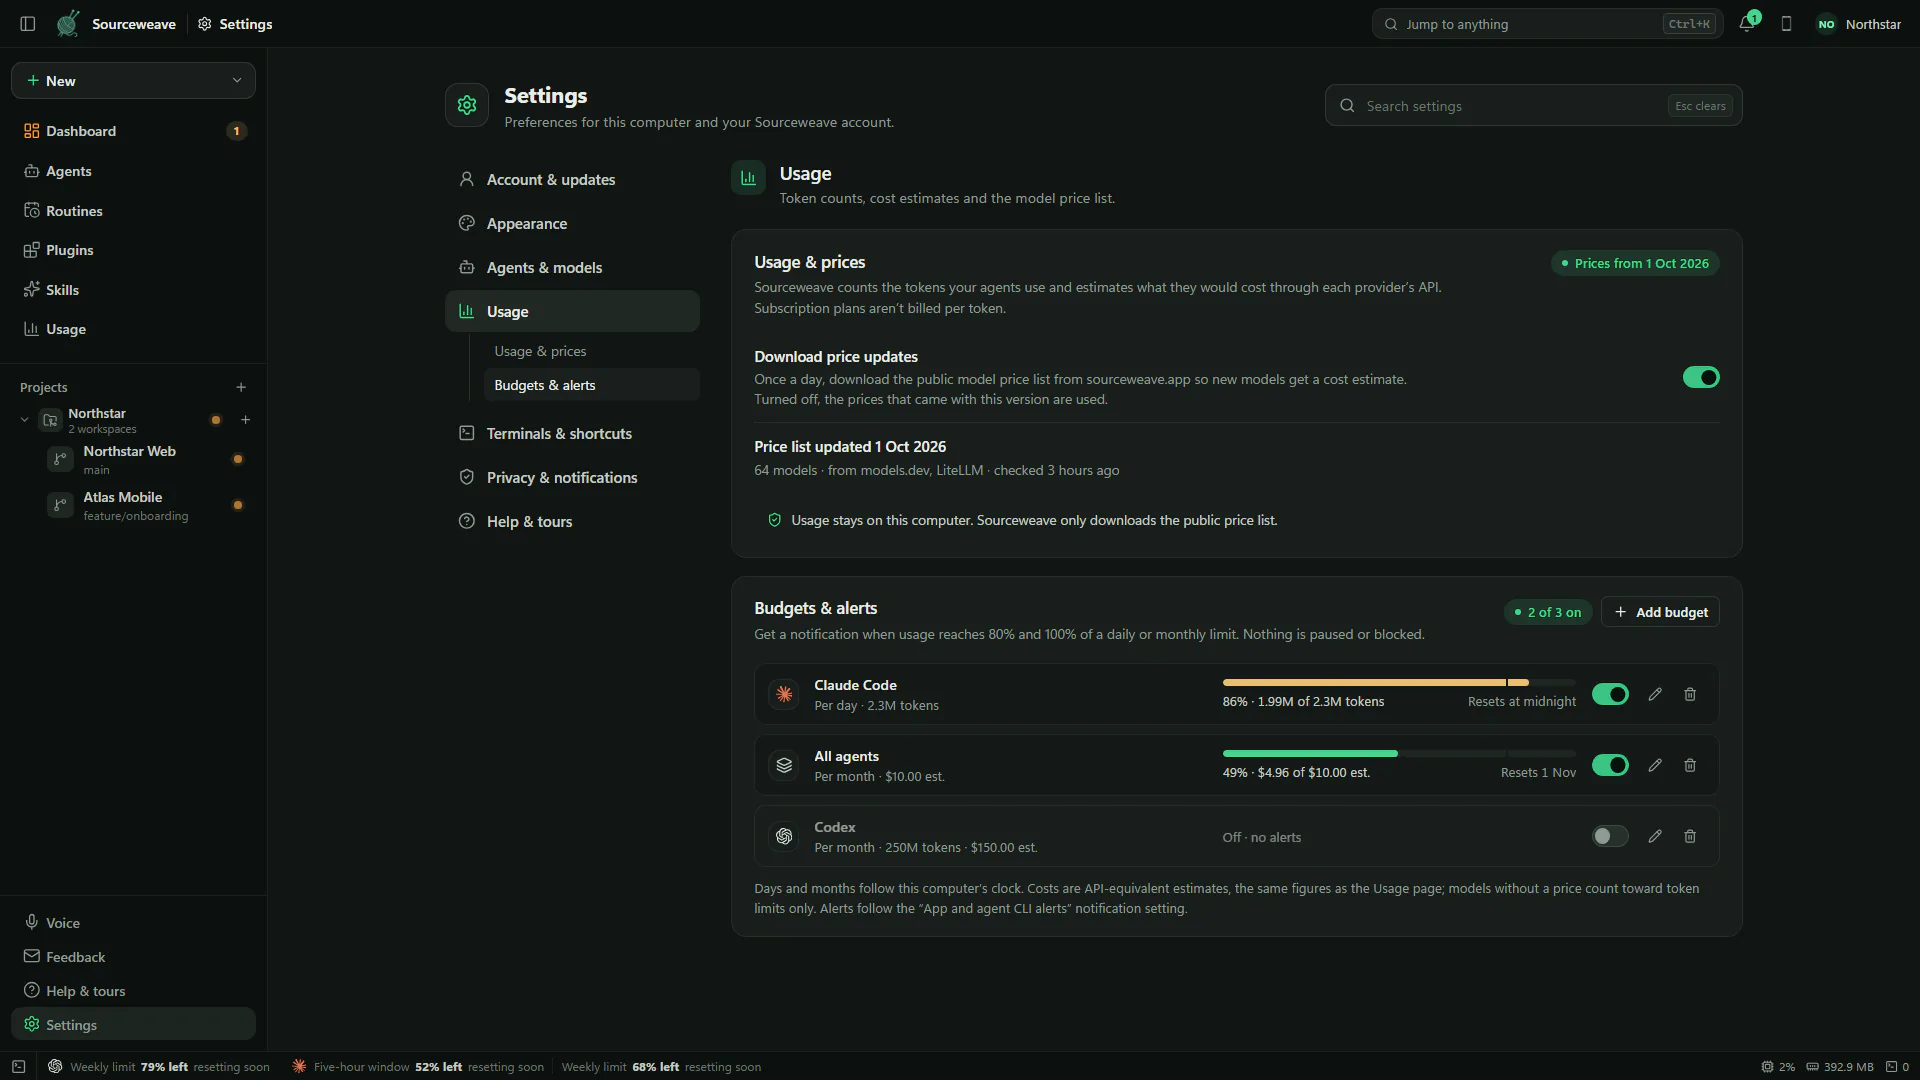This screenshot has width=1920, height=1080.
Task: Open Terminals & shortcuts settings
Action: (x=572, y=434)
